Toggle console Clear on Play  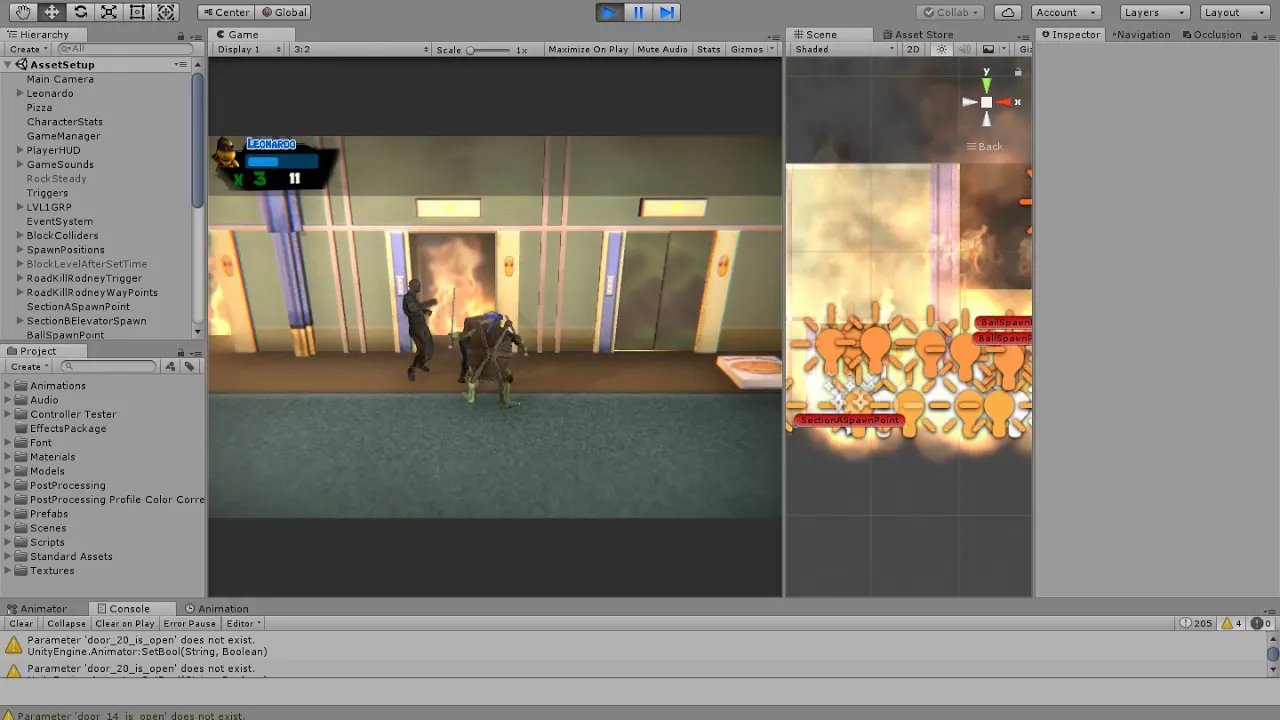pyautogui.click(x=125, y=623)
